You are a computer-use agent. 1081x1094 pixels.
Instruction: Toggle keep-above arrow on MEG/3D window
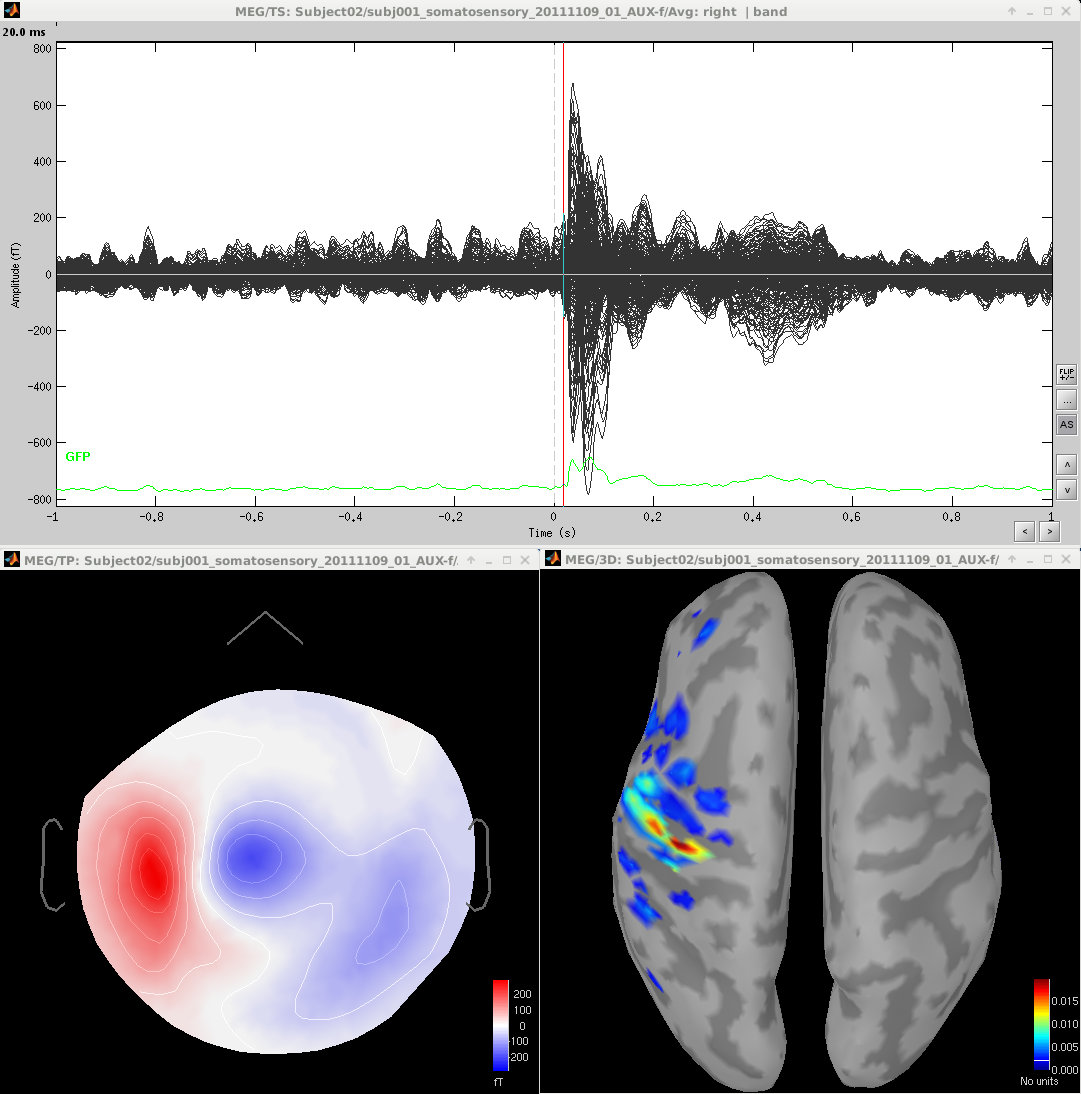(x=1012, y=559)
